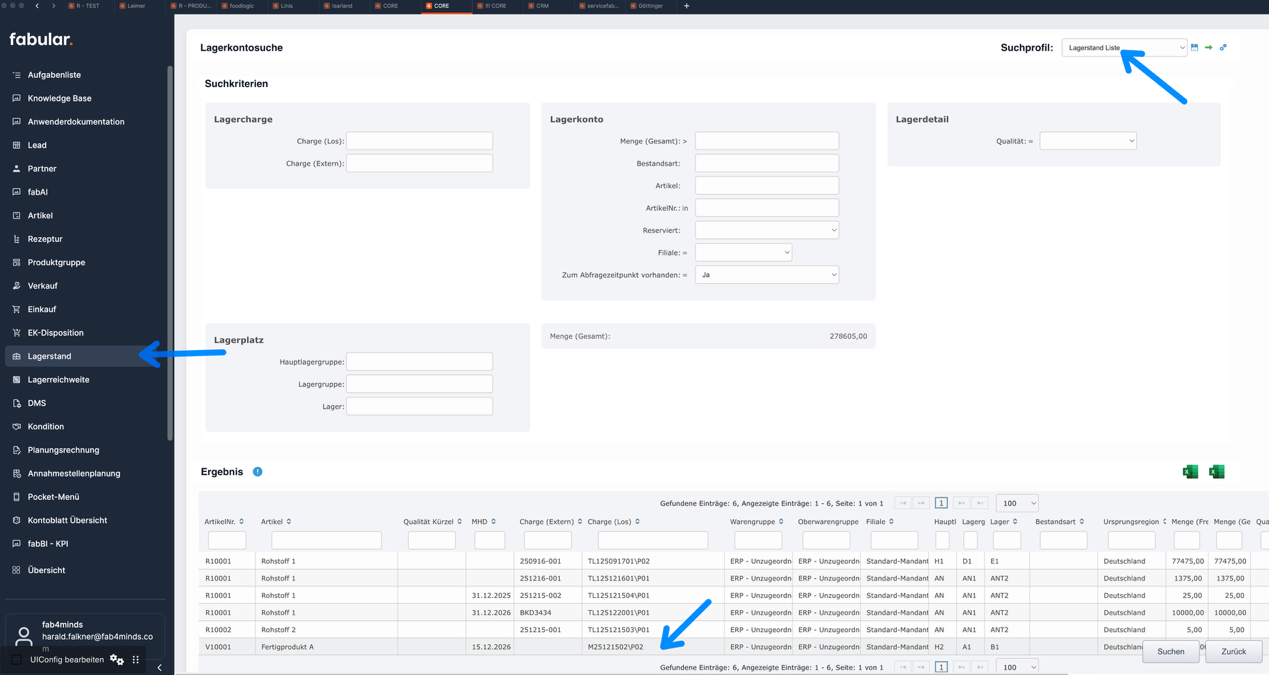Click the grid dots icon in UIConfig bar

pos(136,660)
